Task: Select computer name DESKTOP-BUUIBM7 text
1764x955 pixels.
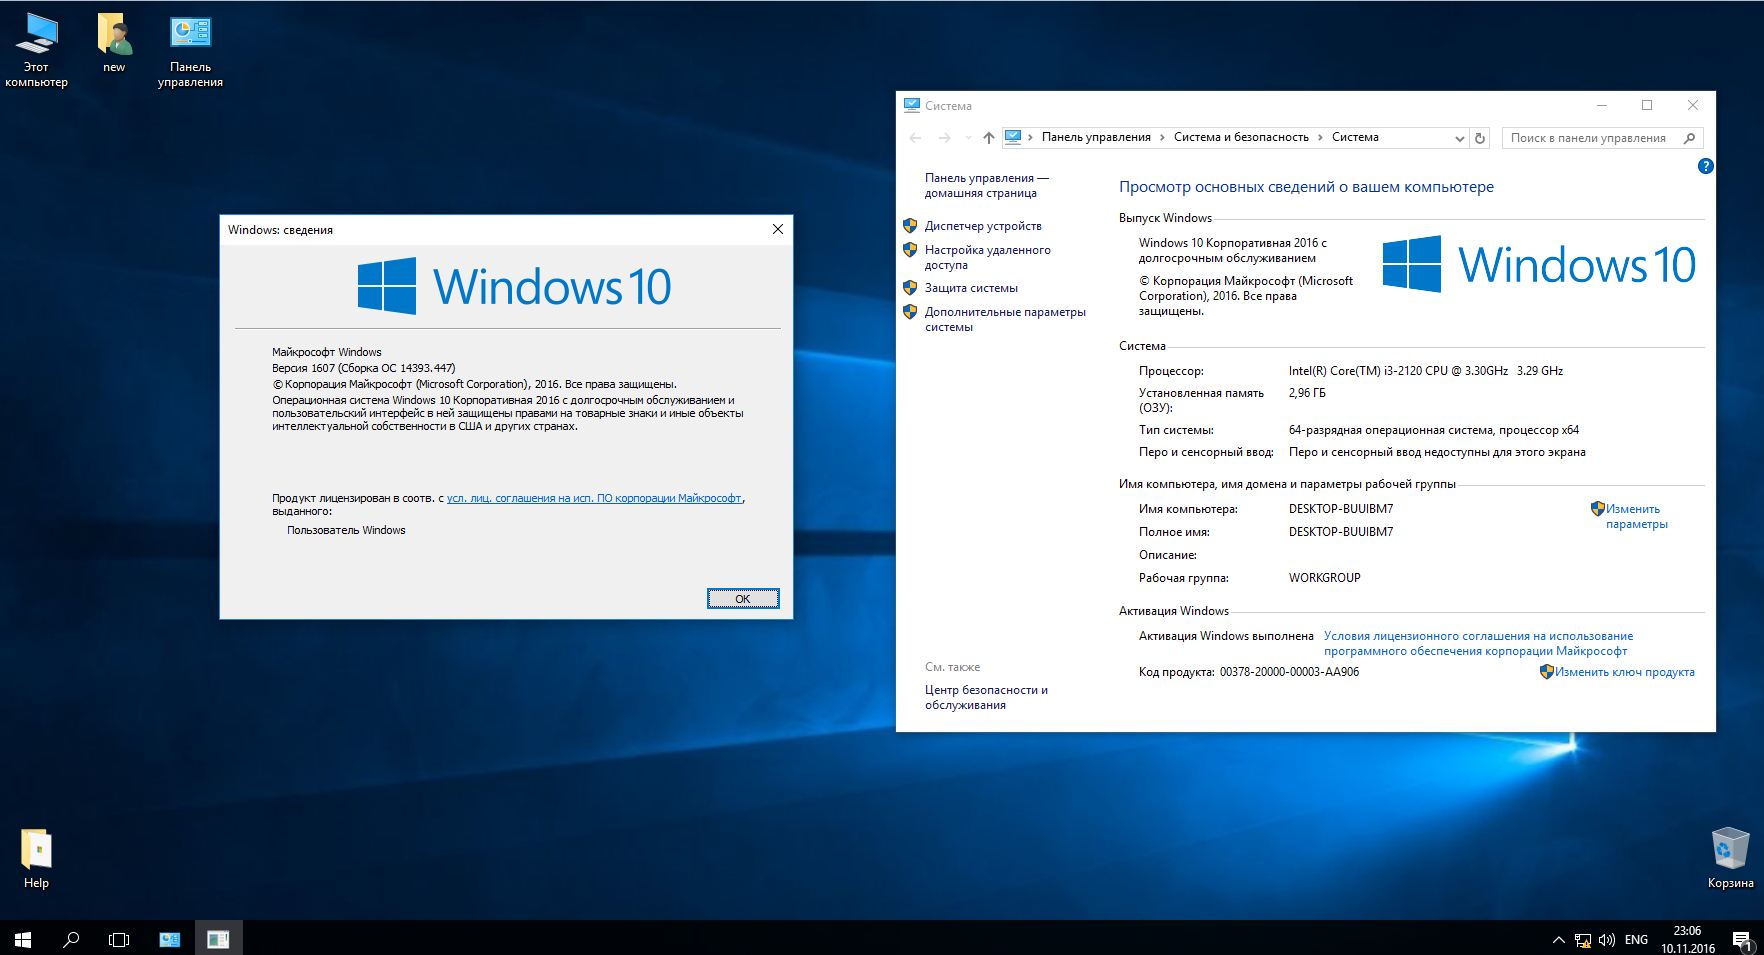Action: 1340,509
